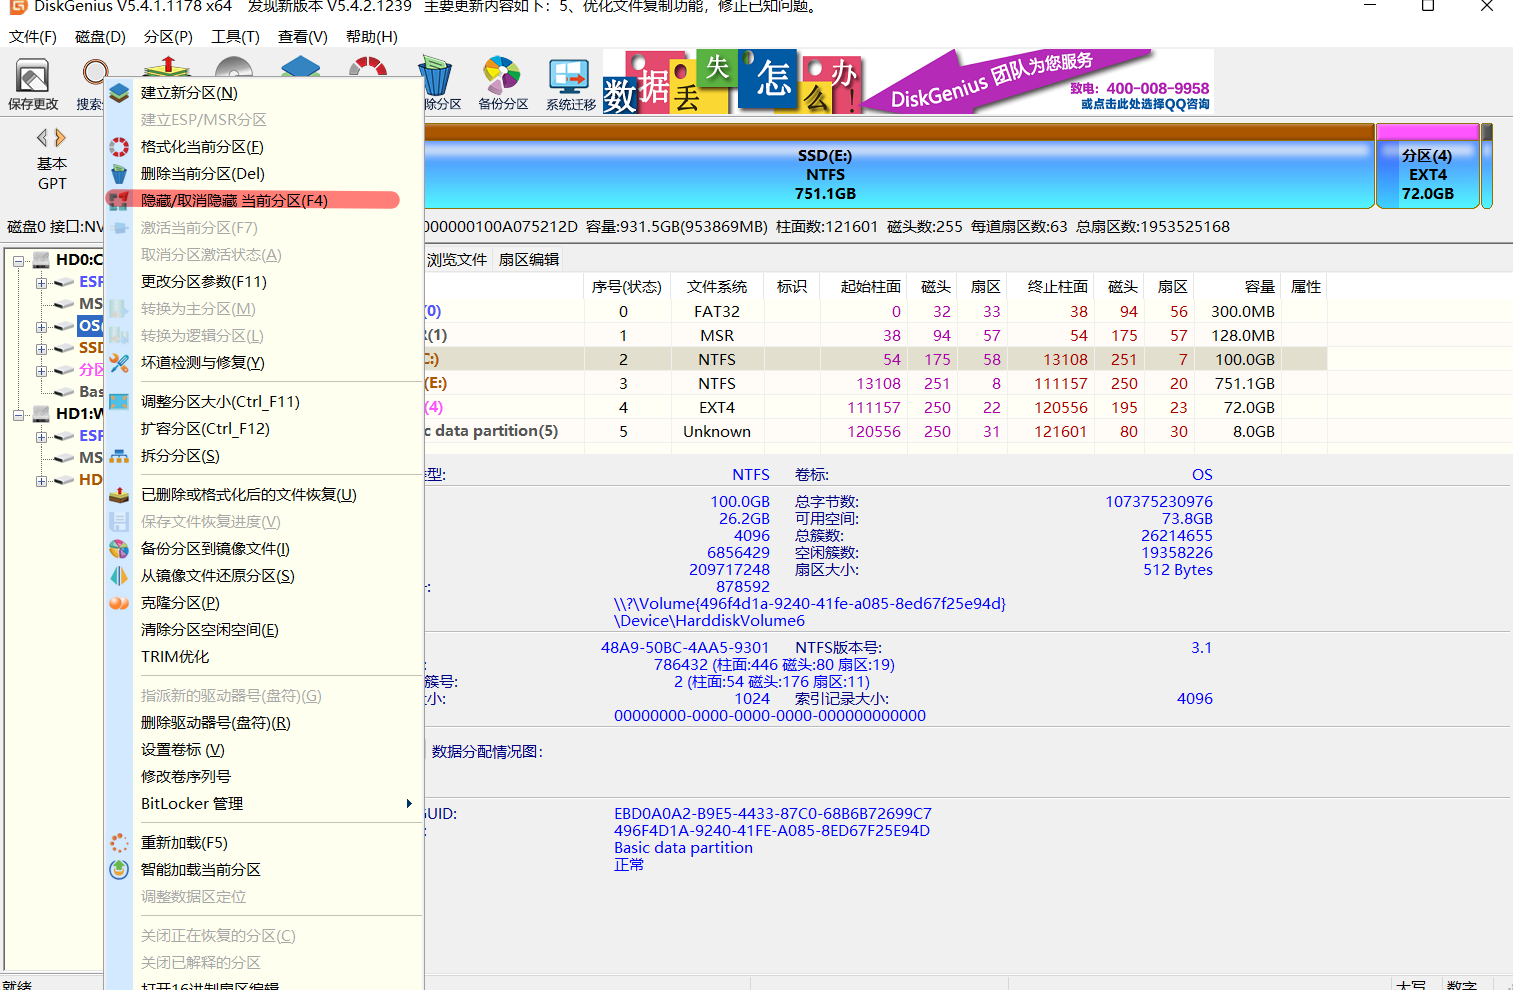Screen dimensions: 1513x990
Task: Open the 文件(F) menu
Action: point(32,37)
